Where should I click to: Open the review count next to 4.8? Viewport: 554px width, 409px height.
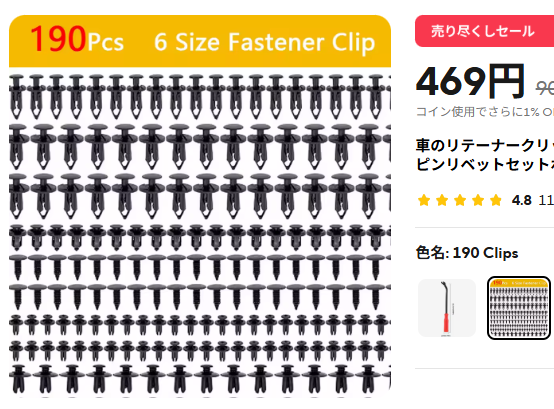546,201
